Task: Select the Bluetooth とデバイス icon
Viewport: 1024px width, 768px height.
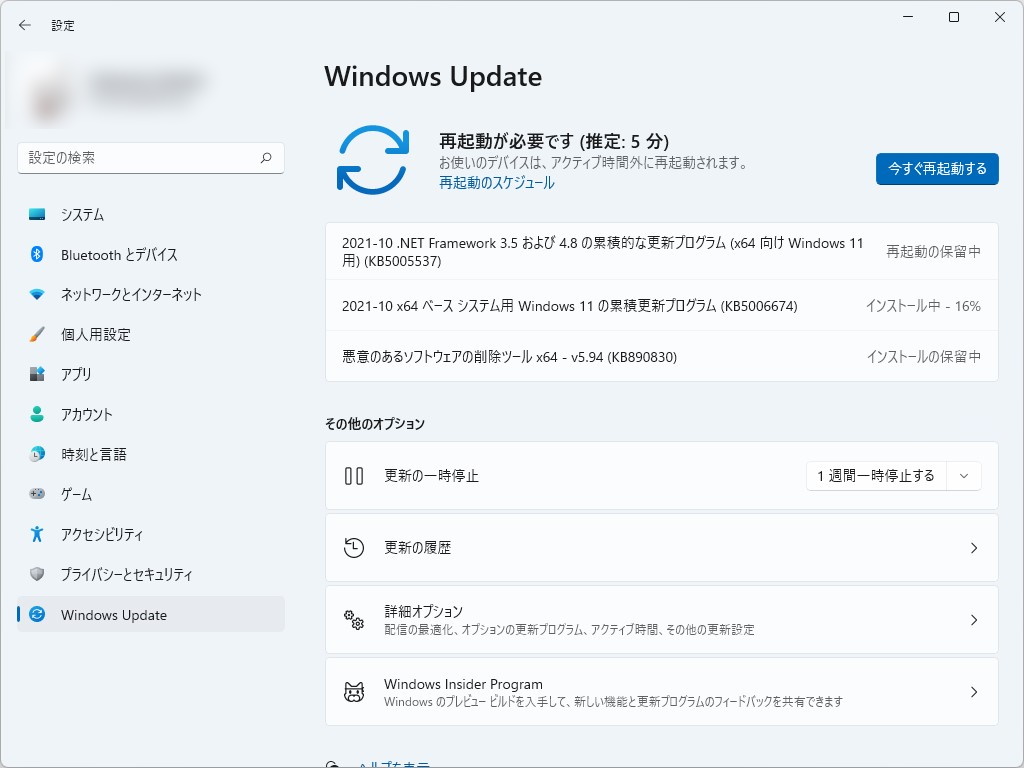Action: tap(35, 254)
